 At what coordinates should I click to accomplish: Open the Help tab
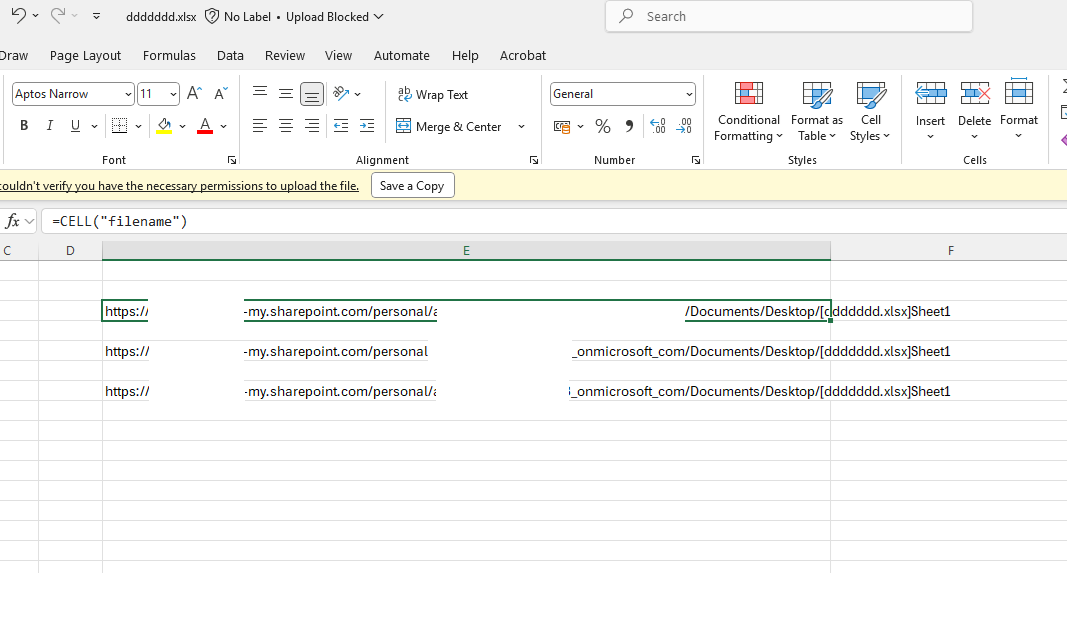[465, 55]
